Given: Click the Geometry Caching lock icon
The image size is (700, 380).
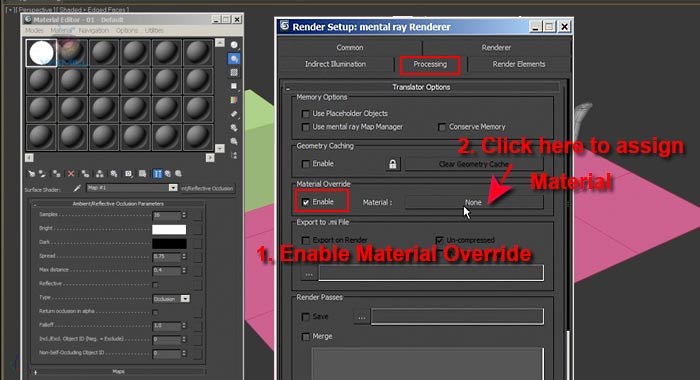Looking at the screenshot, I should point(392,164).
